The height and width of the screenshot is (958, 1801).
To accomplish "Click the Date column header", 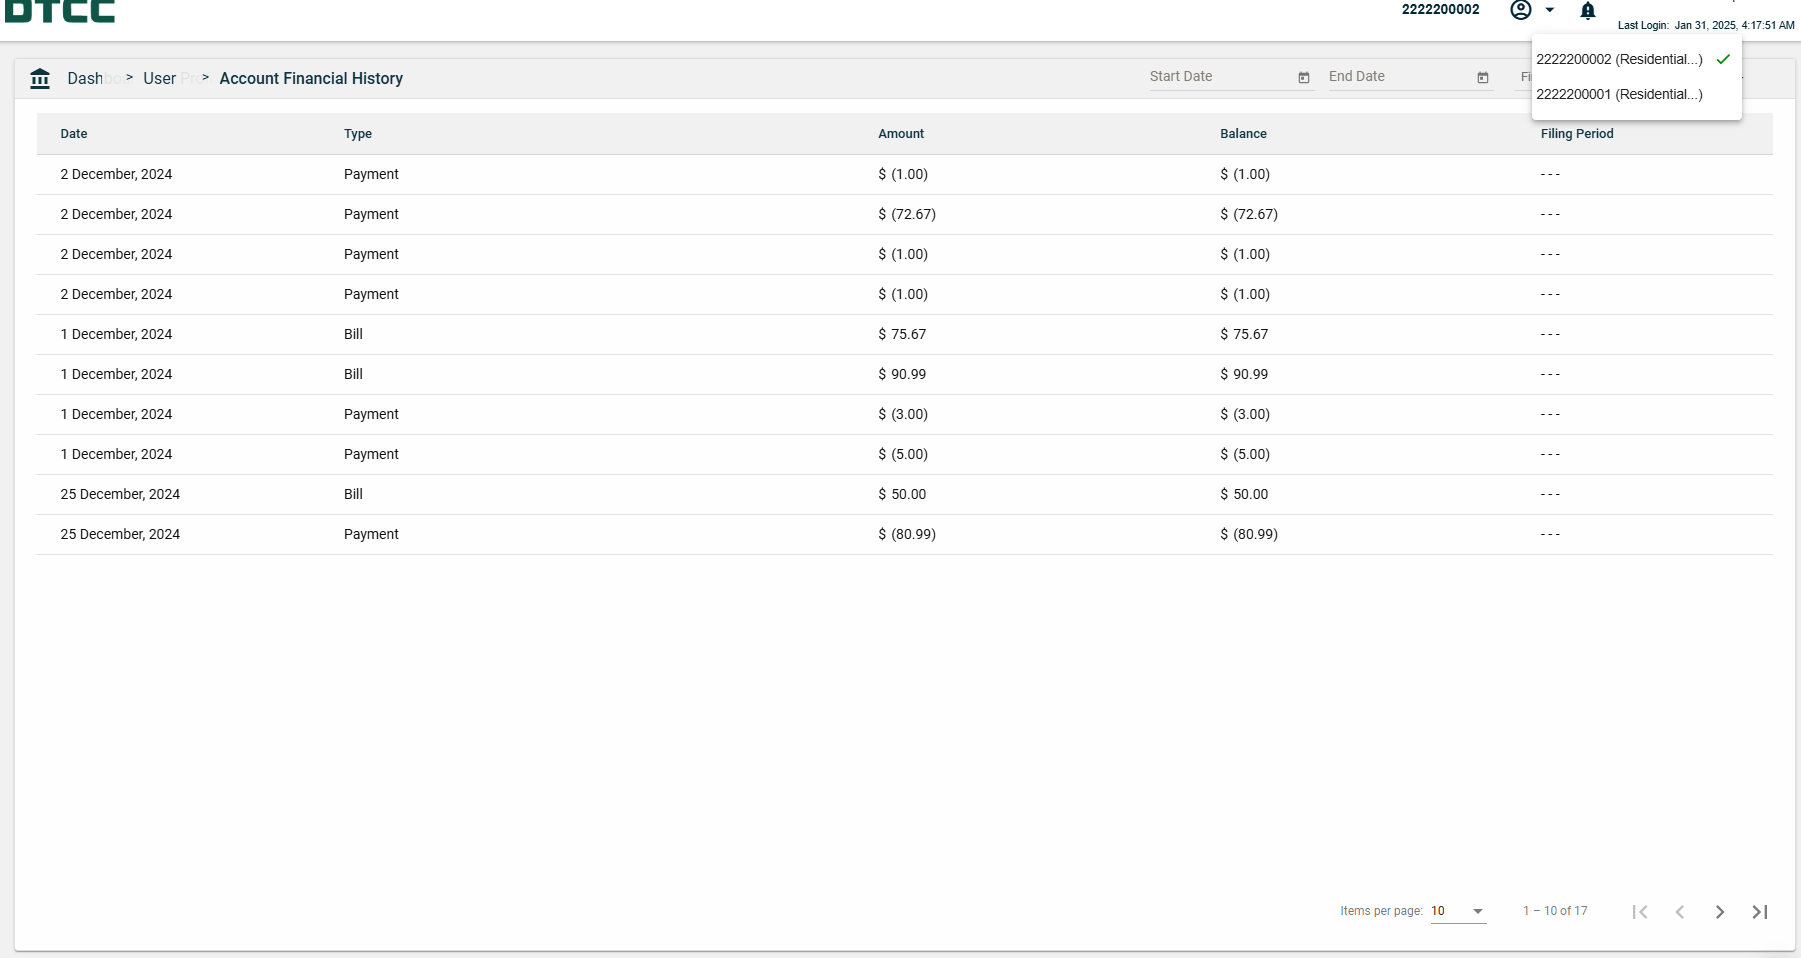I will pos(74,134).
